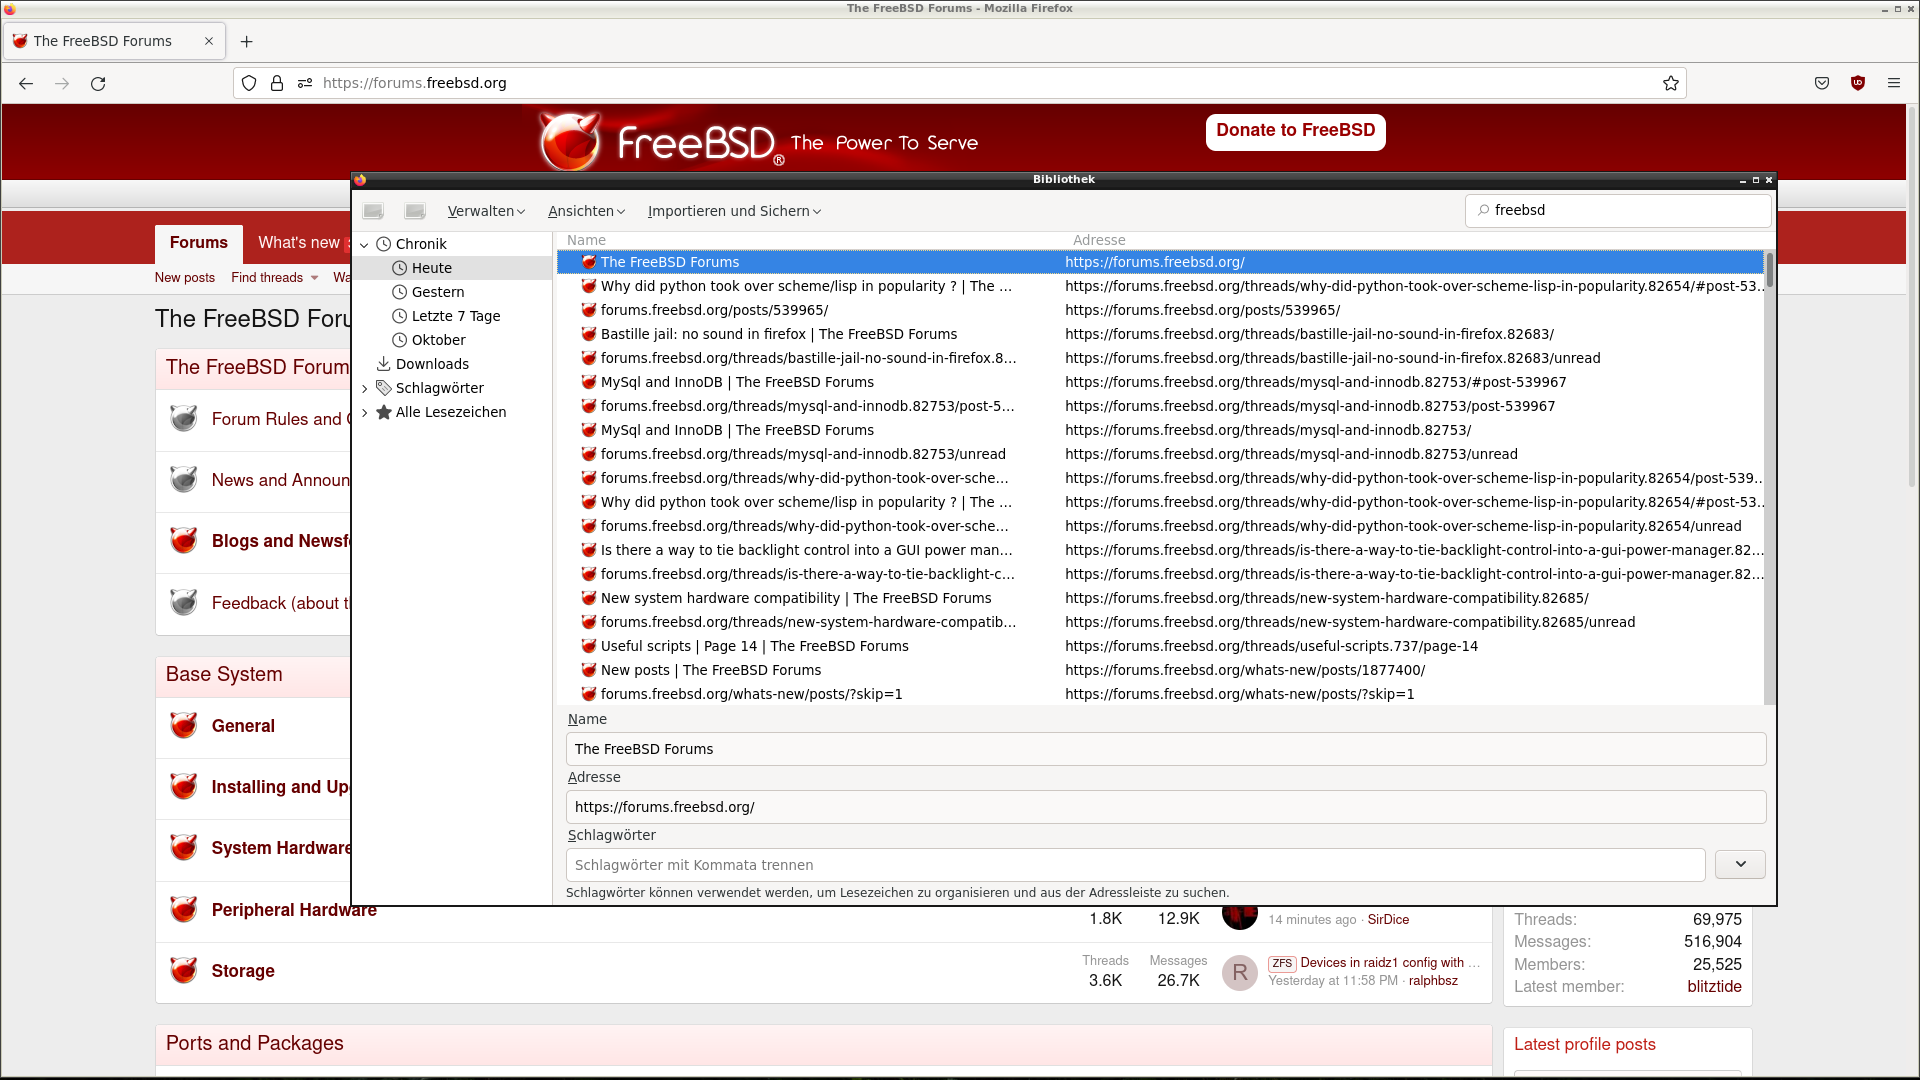
Task: Click the Library forward navigation arrow
Action: click(415, 211)
